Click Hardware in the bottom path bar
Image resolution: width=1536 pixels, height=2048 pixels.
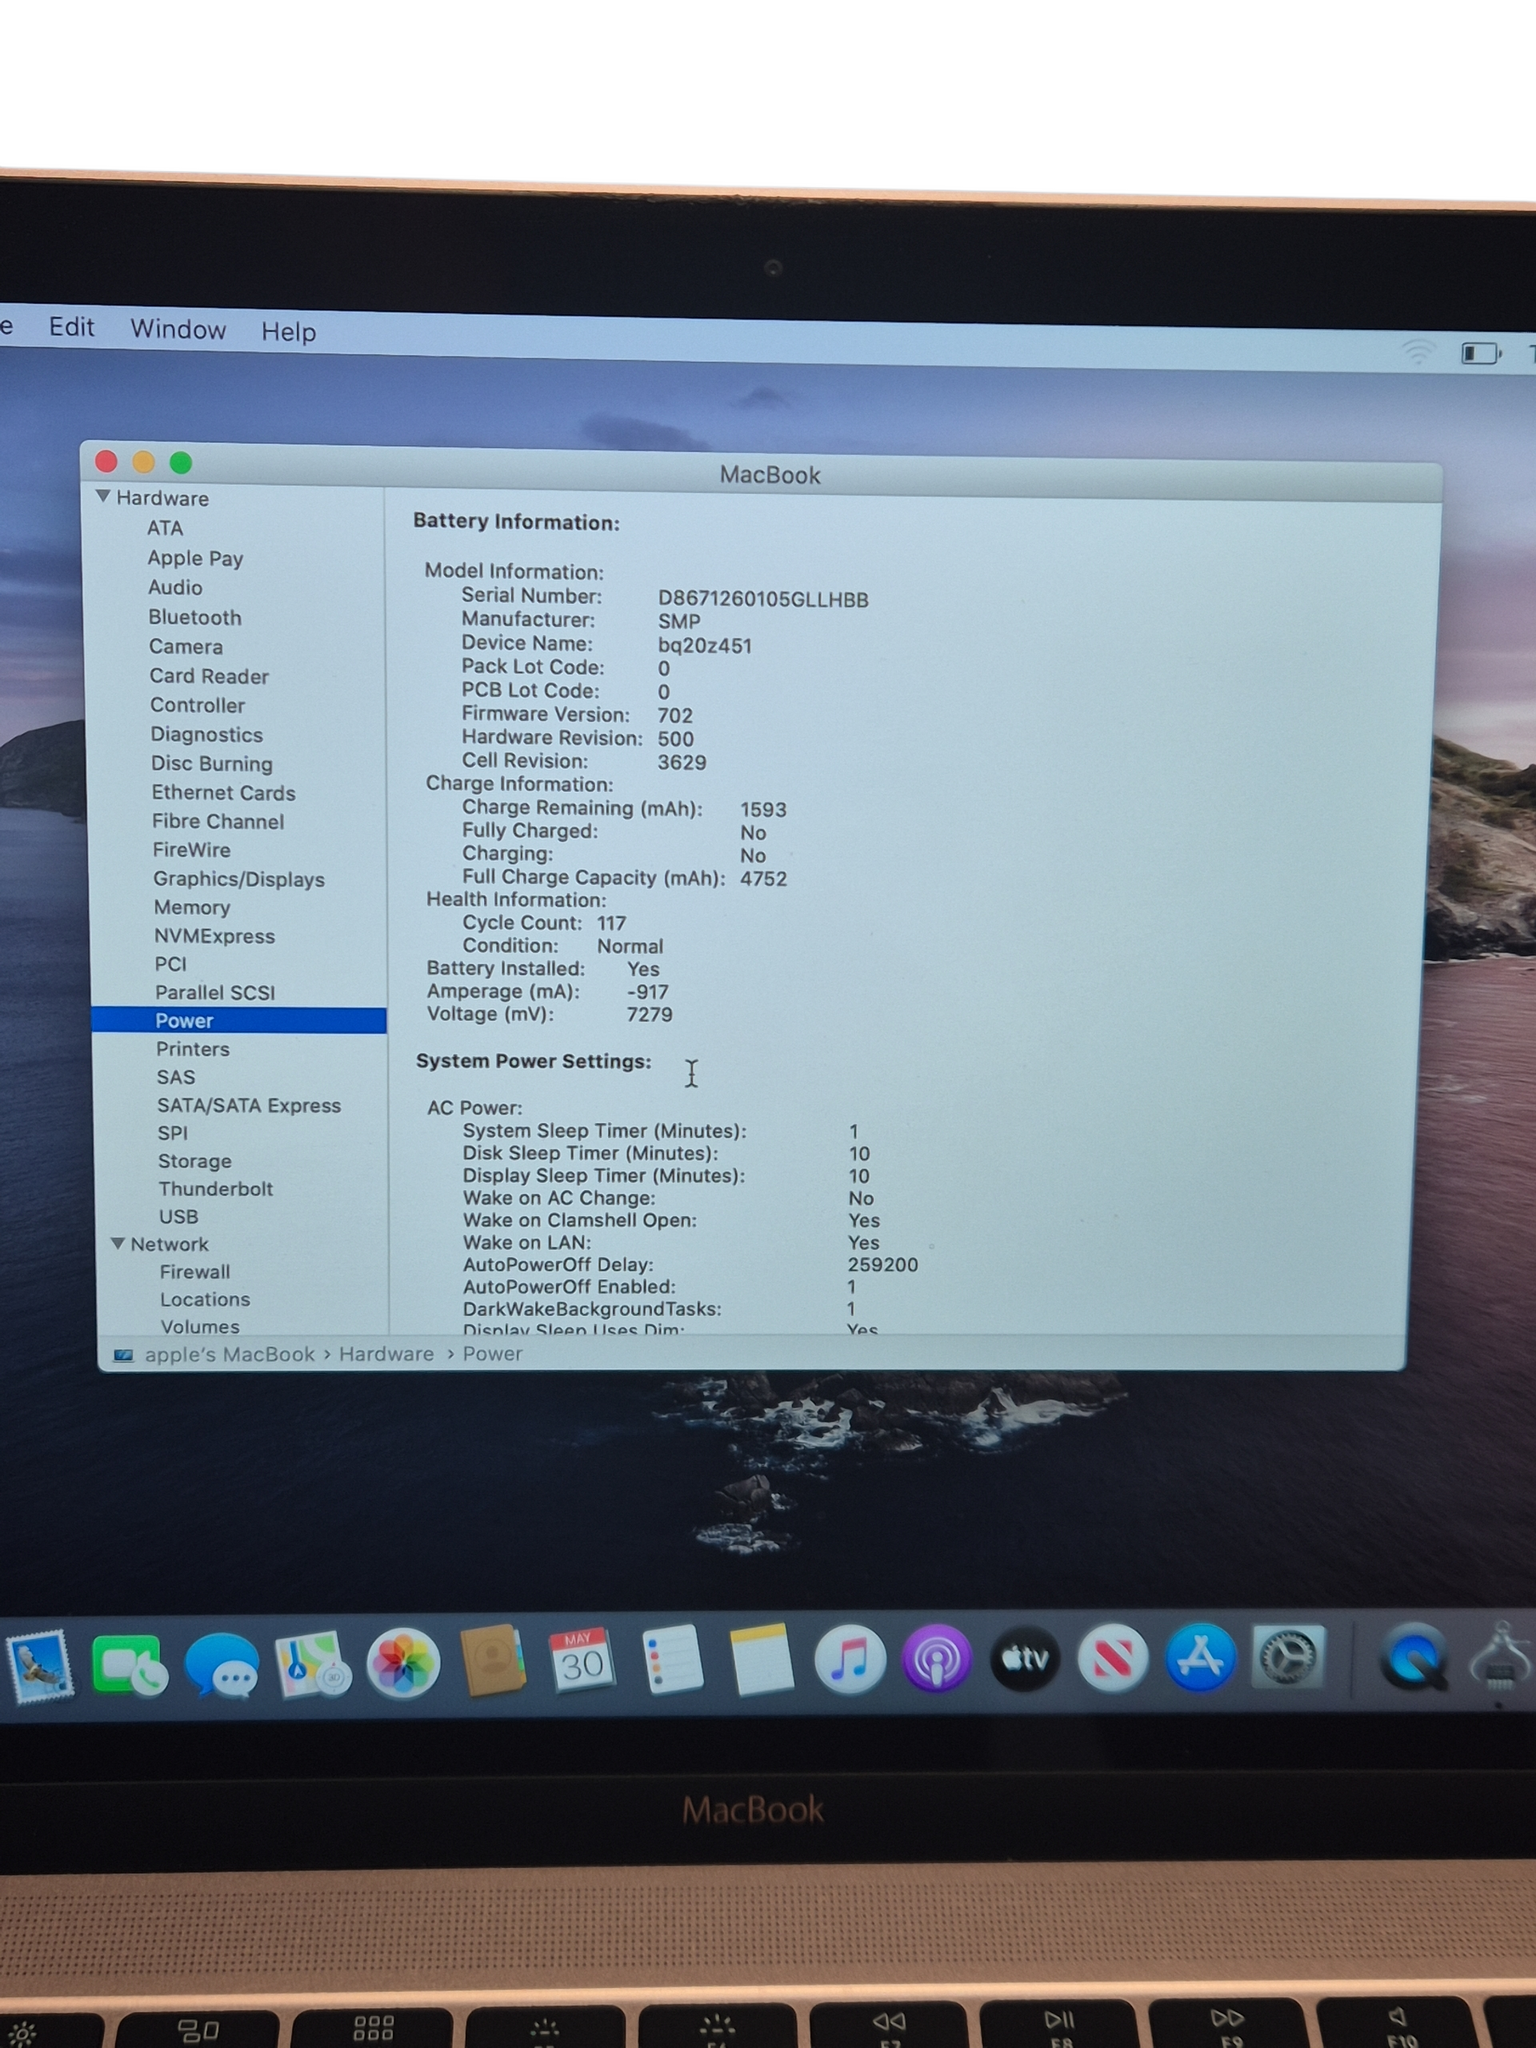click(386, 1354)
